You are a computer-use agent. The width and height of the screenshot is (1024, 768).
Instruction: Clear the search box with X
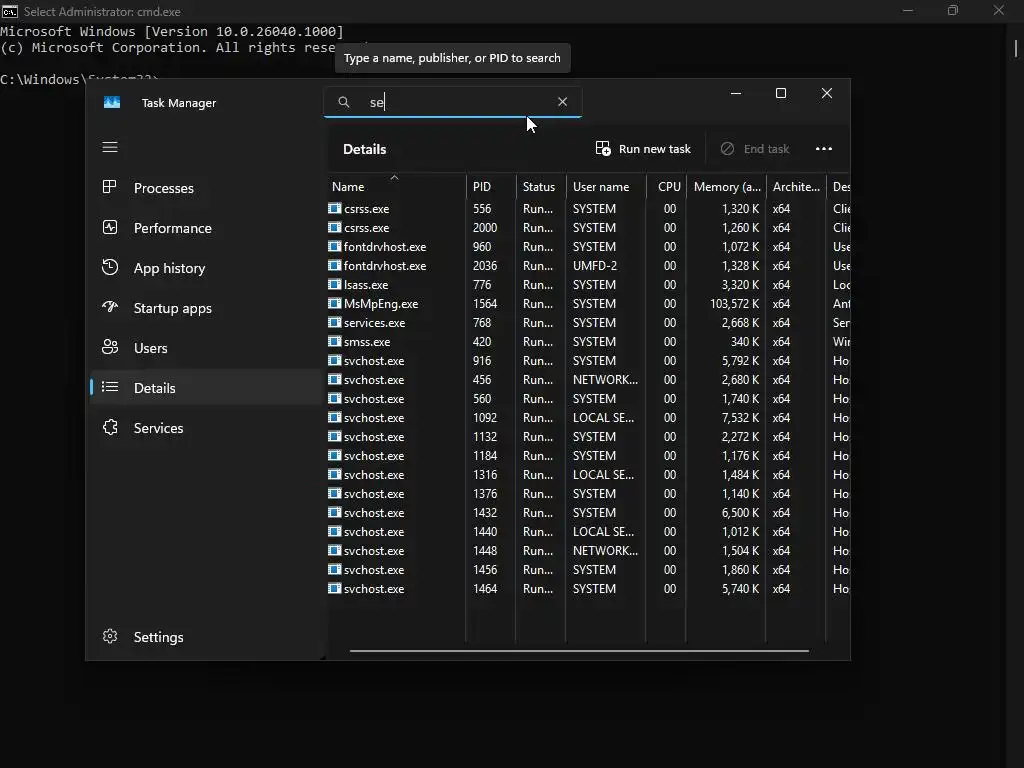coord(562,102)
